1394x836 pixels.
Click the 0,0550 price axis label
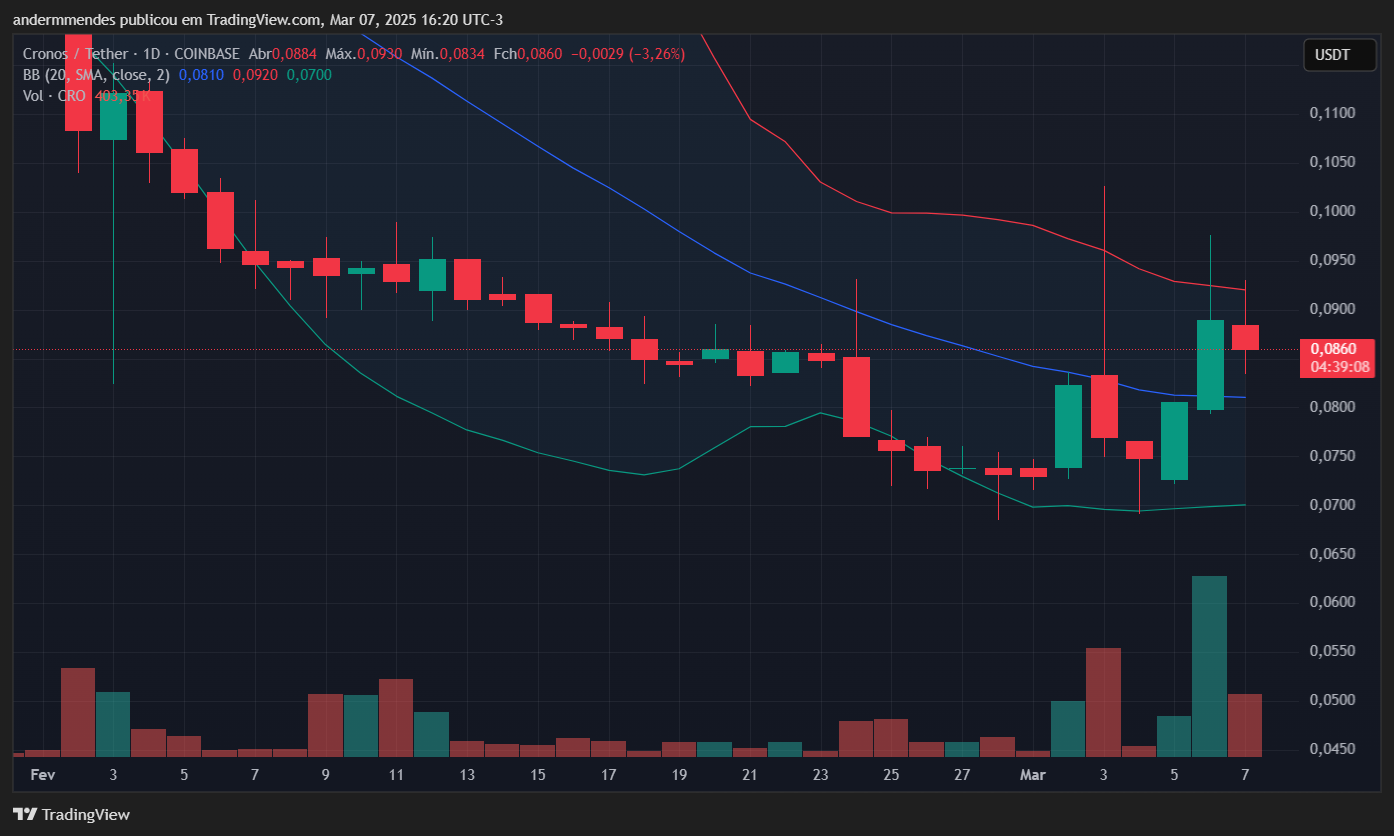(x=1332, y=651)
